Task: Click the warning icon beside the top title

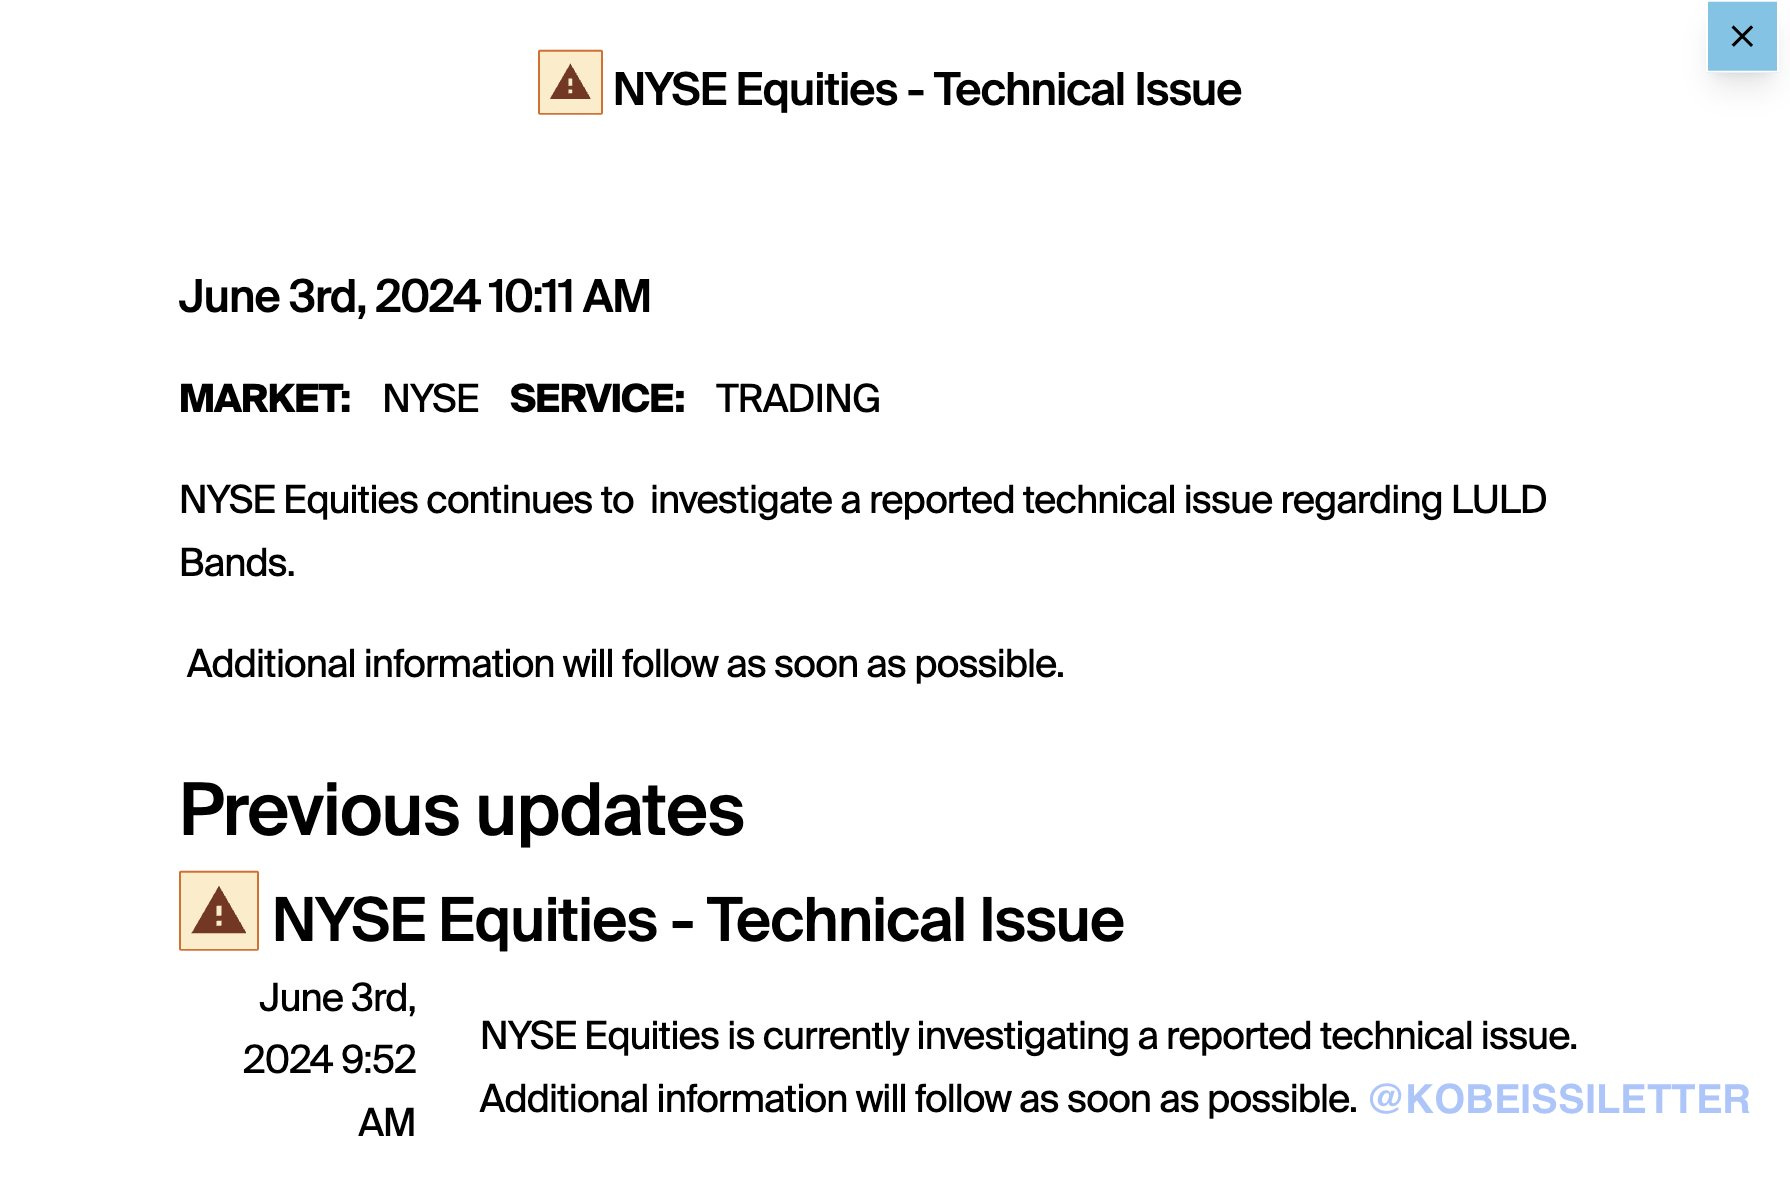Action: pos(570,83)
